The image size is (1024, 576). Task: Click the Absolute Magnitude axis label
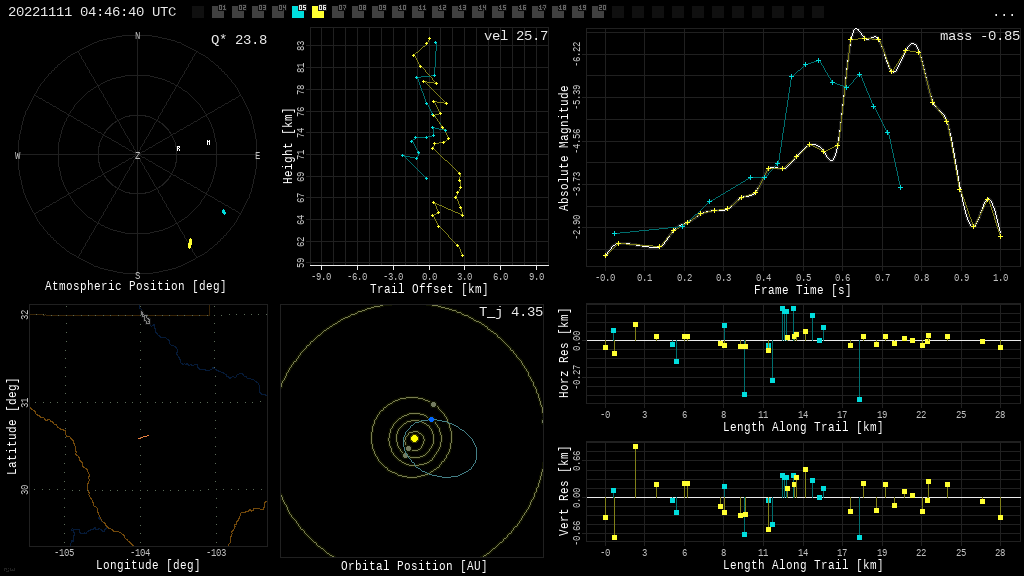coord(564,147)
